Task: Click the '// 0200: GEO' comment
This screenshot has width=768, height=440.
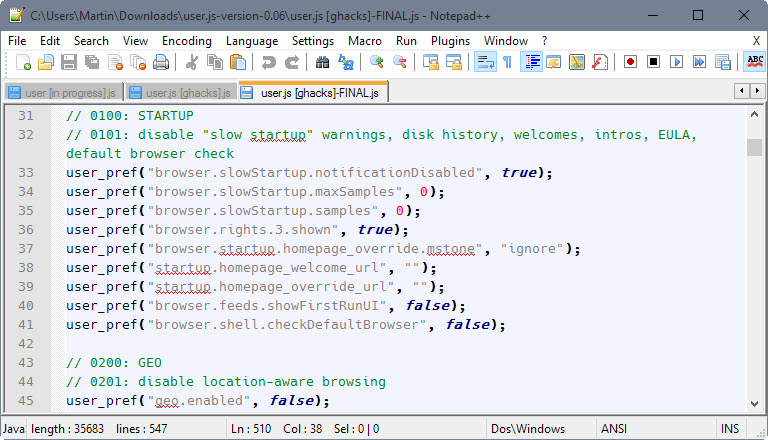Action: 114,363
